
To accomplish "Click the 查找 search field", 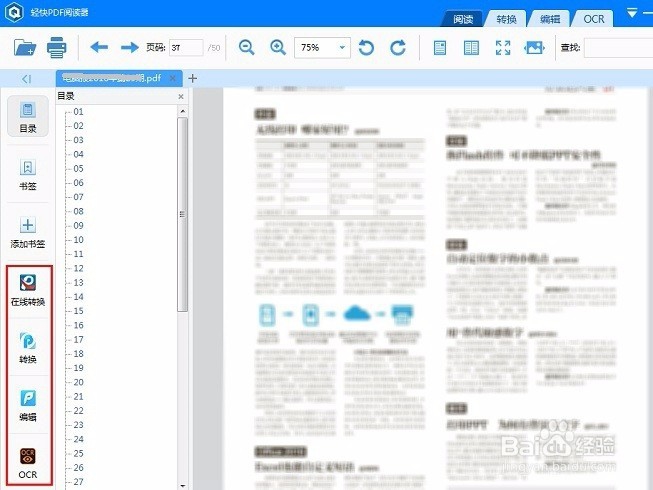I will coord(618,47).
